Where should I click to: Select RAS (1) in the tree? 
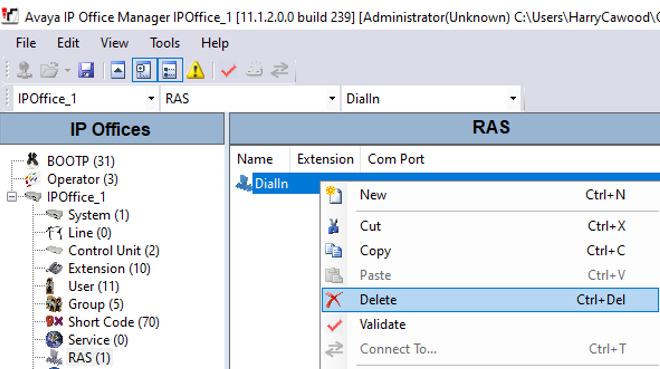(x=89, y=358)
